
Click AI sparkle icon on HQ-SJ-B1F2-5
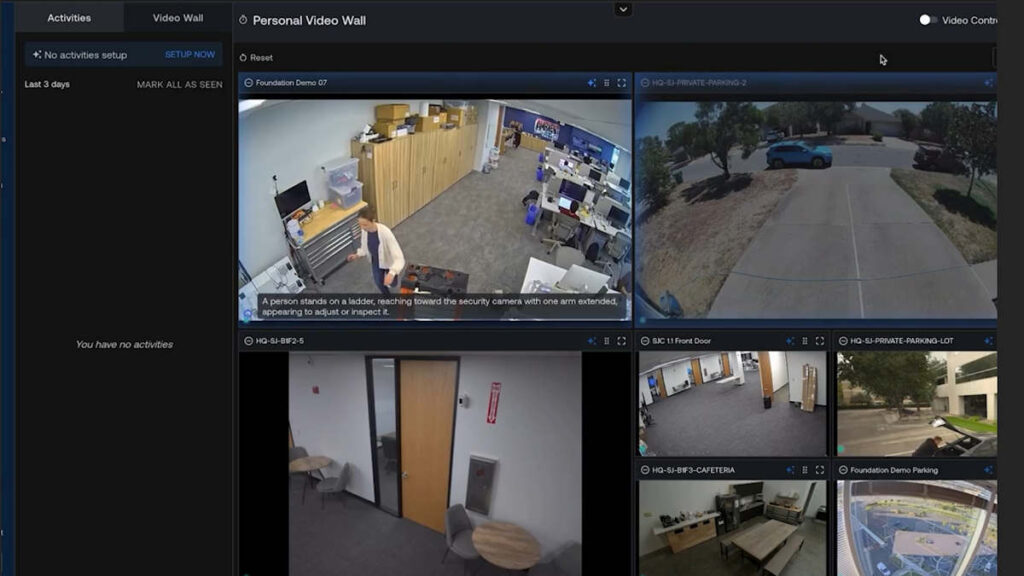pyautogui.click(x=591, y=341)
